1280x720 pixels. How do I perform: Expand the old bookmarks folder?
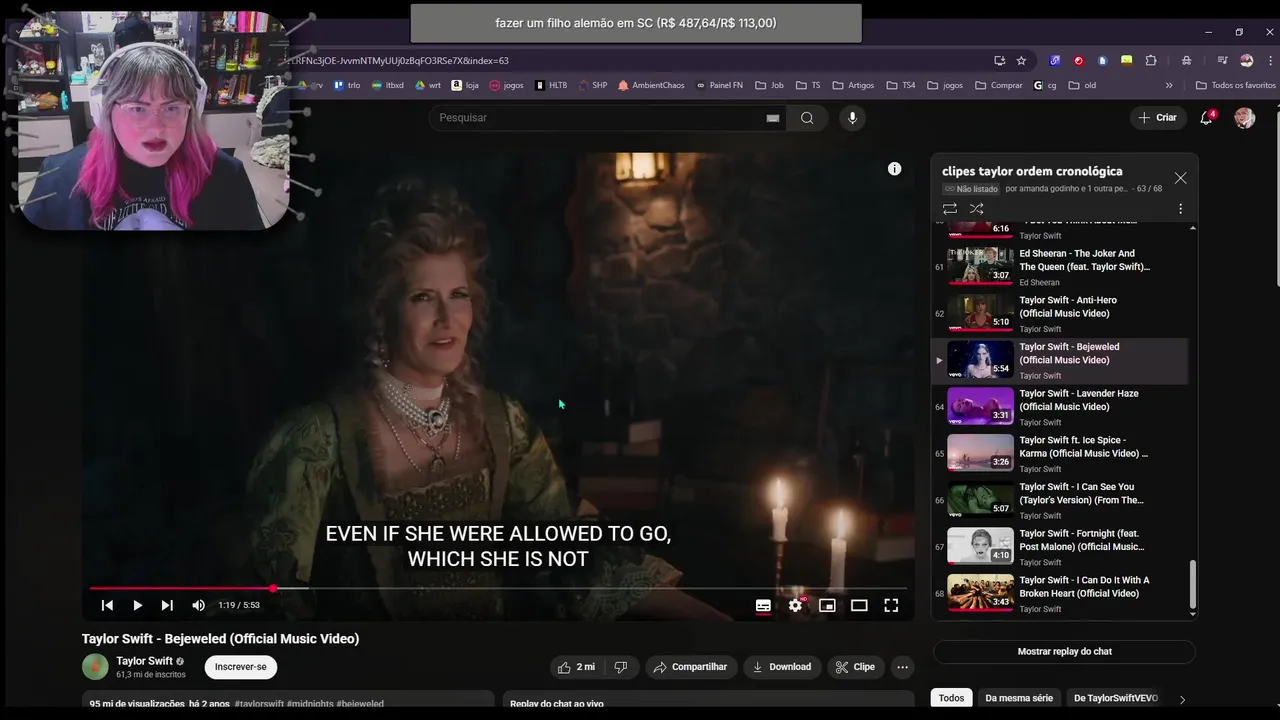(1082, 86)
